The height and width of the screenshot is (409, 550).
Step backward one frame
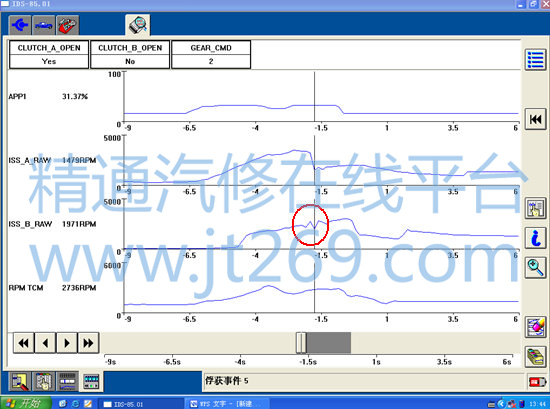tap(45, 343)
